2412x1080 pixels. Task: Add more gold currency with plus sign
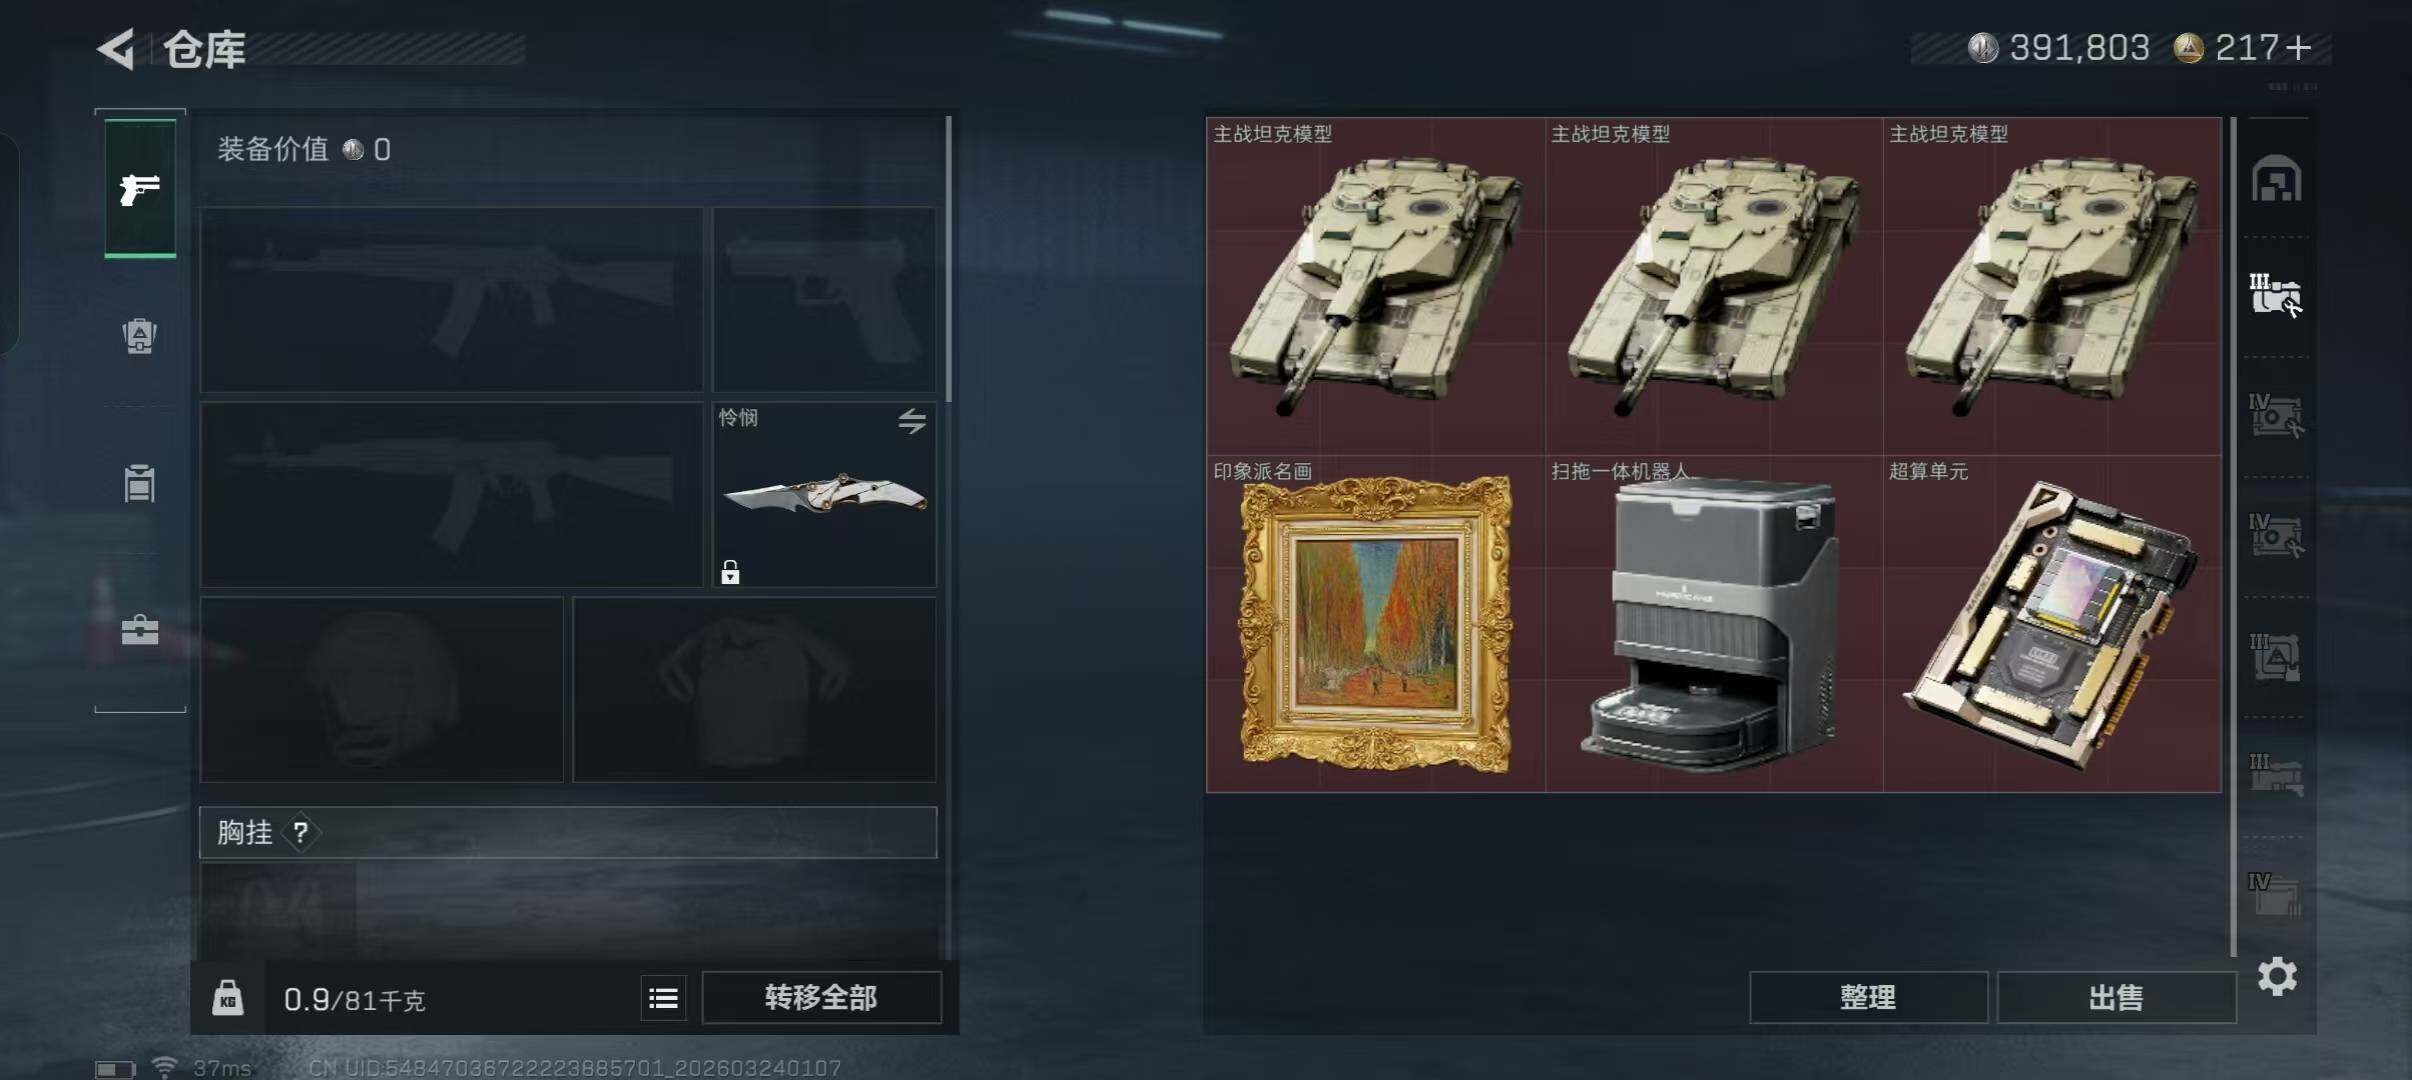[x=2299, y=47]
